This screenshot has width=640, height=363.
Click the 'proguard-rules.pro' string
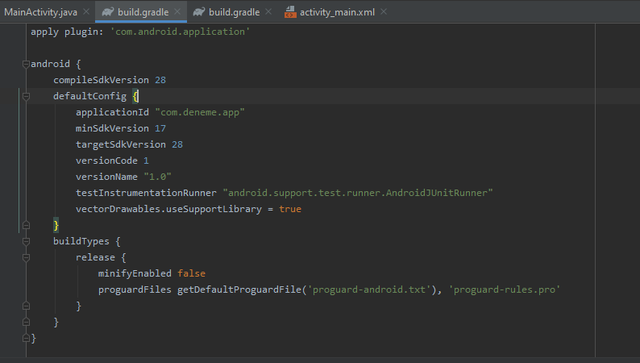click(504, 290)
